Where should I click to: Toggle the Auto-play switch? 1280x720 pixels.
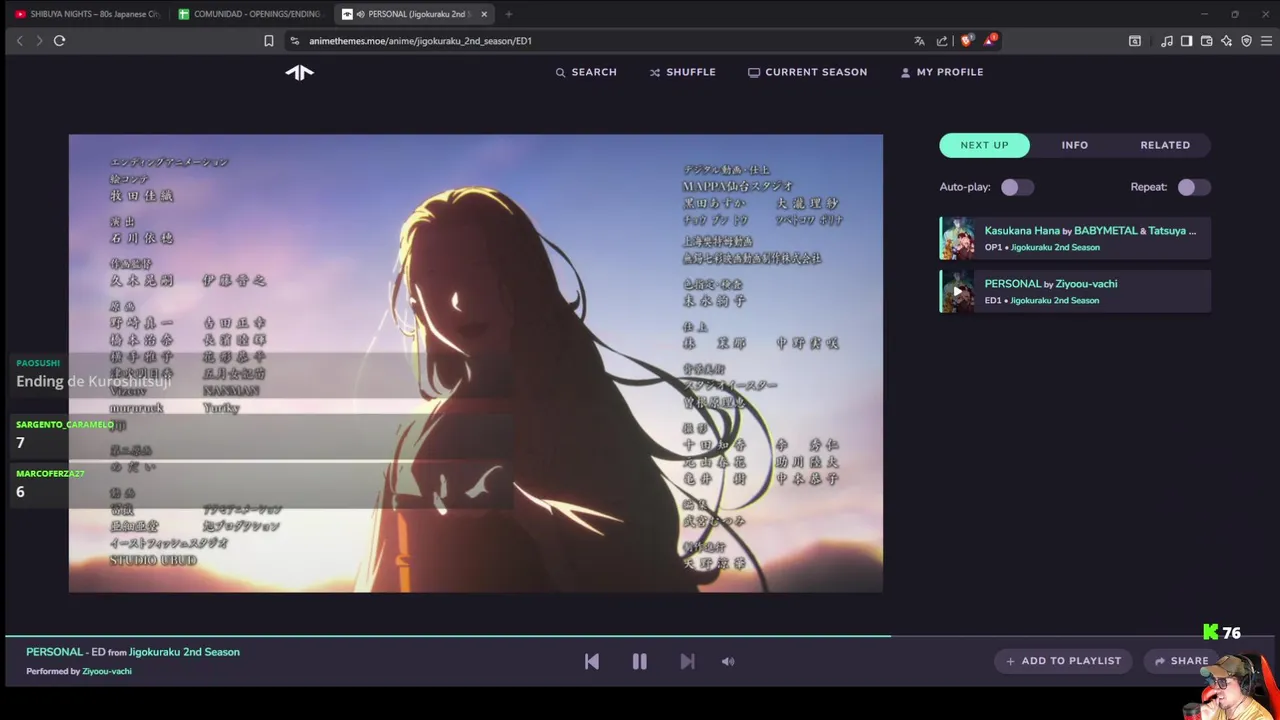(x=1017, y=187)
